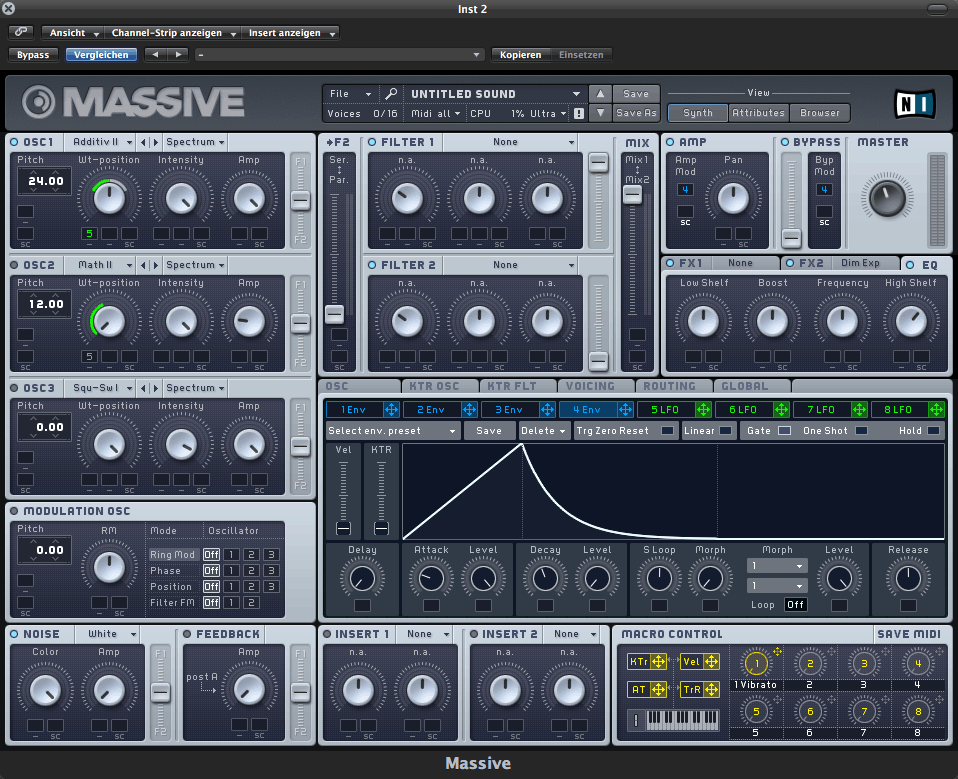Open the Additiv II wavetable dropdown on OSC1
The image size is (958, 779).
click(x=100, y=142)
